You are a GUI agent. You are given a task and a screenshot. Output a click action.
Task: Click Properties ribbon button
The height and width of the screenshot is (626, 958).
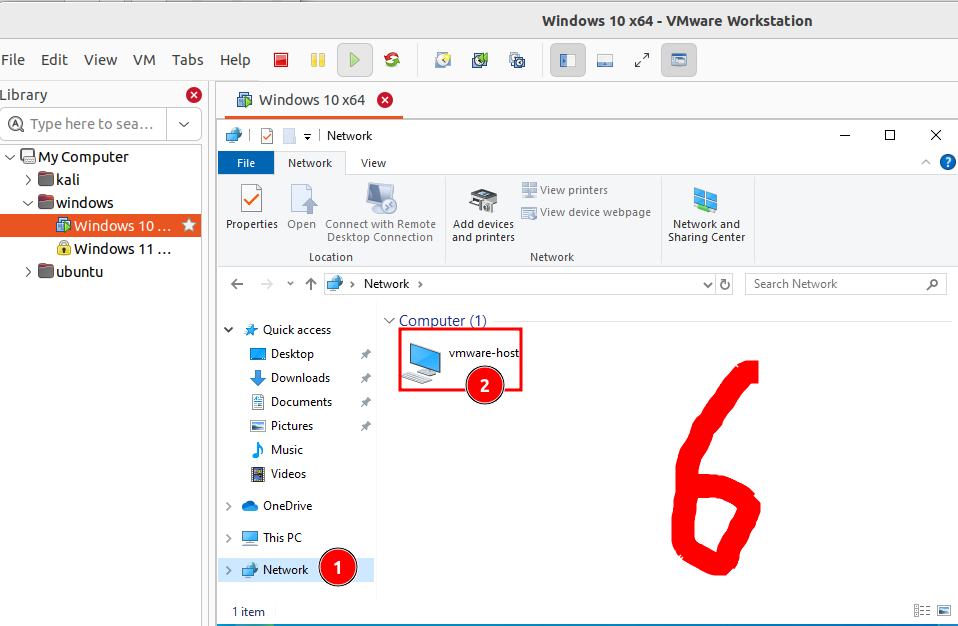[x=252, y=206]
